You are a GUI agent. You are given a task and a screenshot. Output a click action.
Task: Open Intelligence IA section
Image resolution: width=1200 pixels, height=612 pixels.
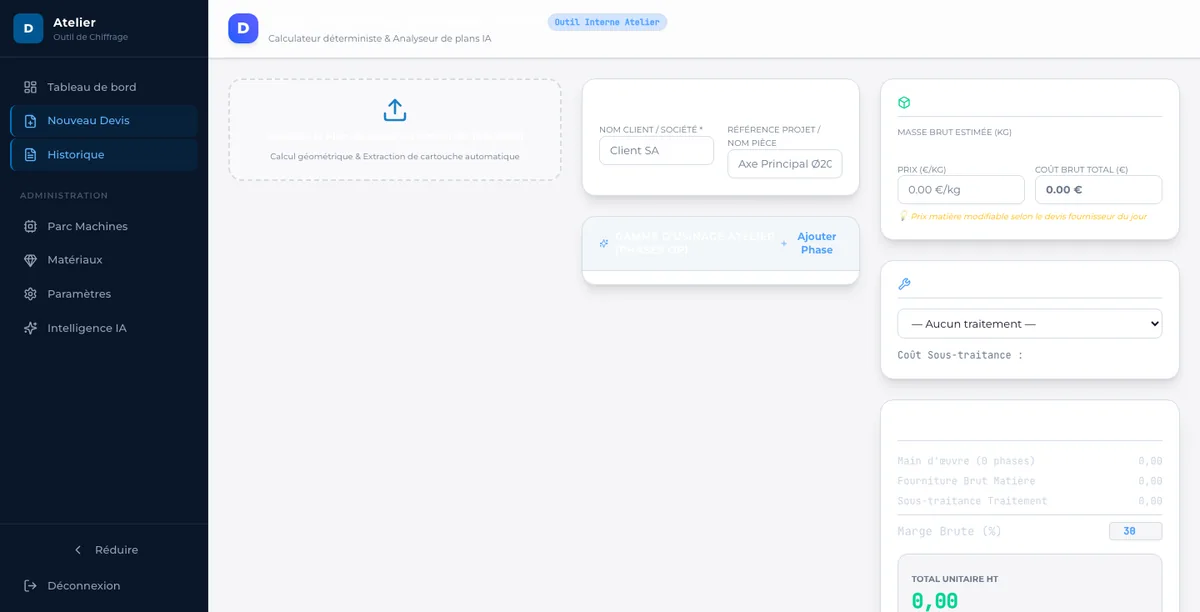pos(104,328)
